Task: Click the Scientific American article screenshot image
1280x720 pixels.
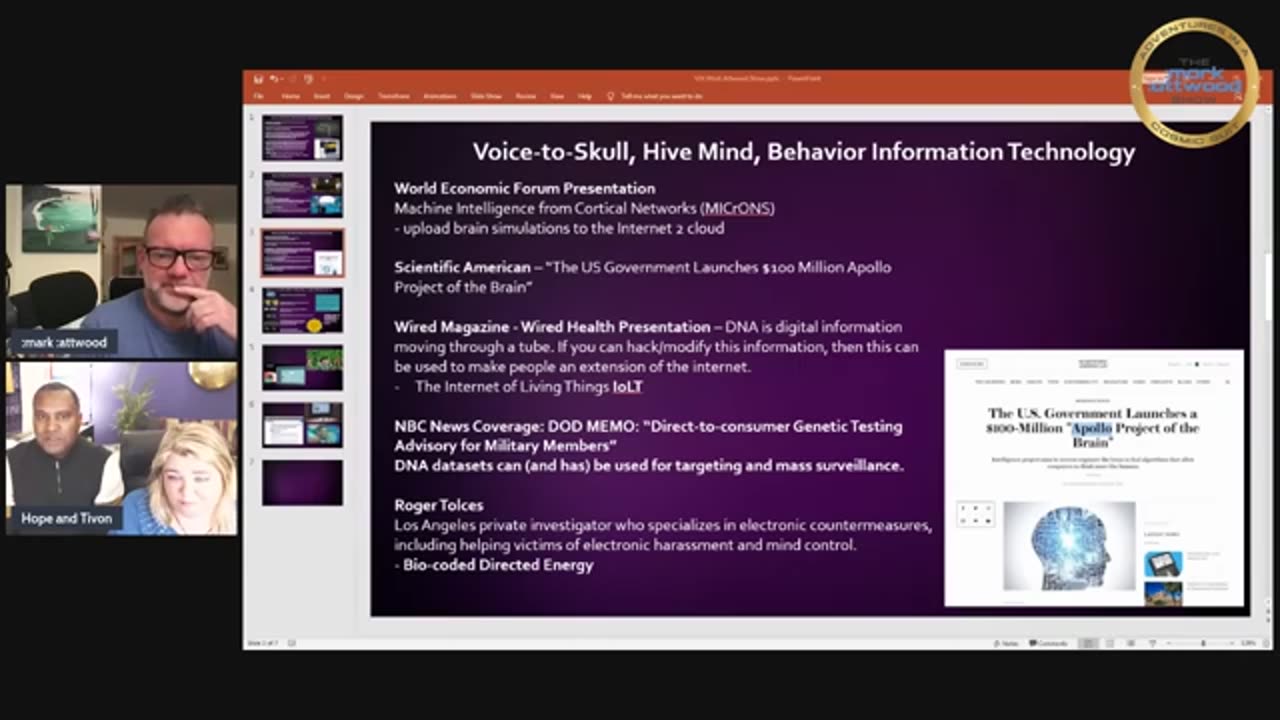Action: 1094,478
